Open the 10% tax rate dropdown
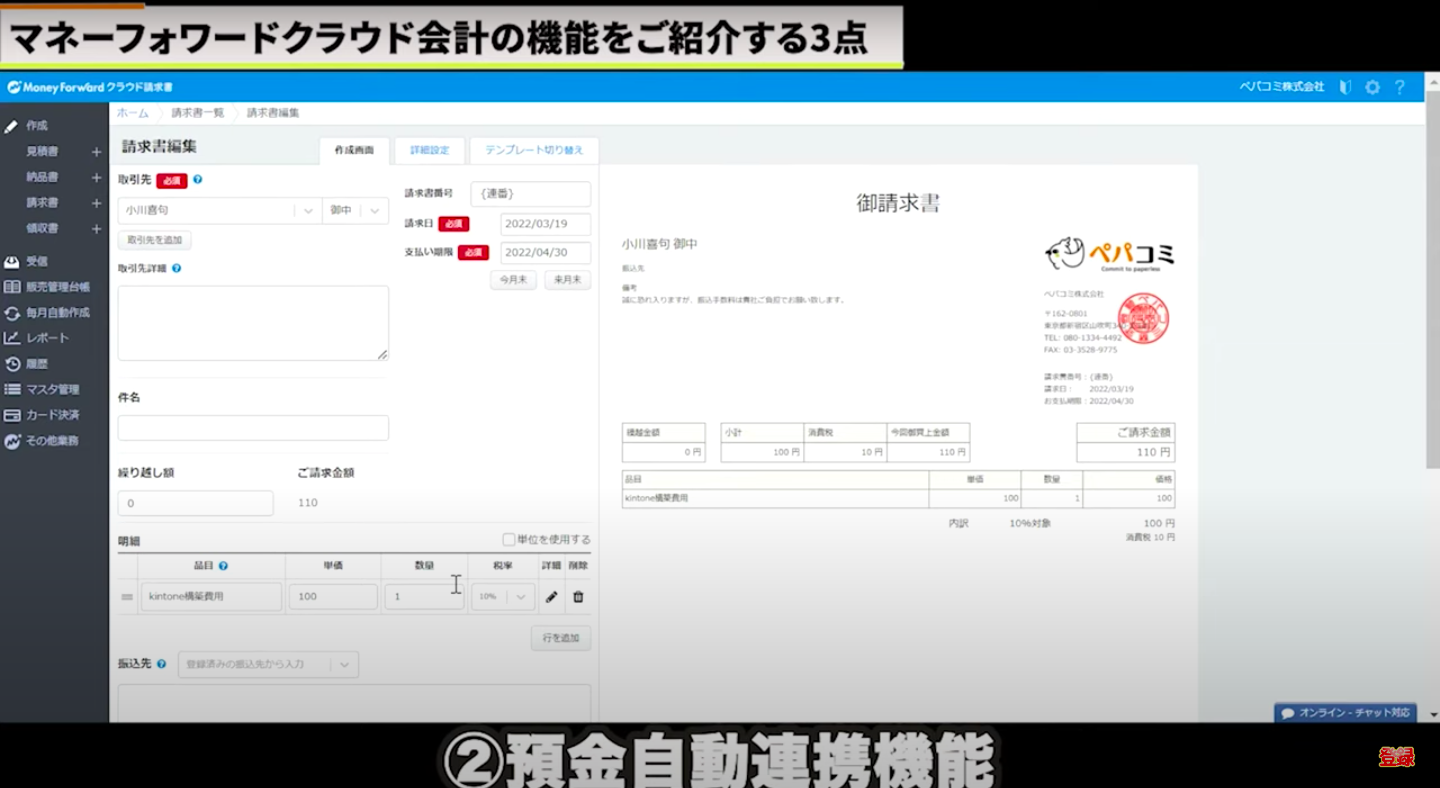1440x788 pixels. click(503, 597)
